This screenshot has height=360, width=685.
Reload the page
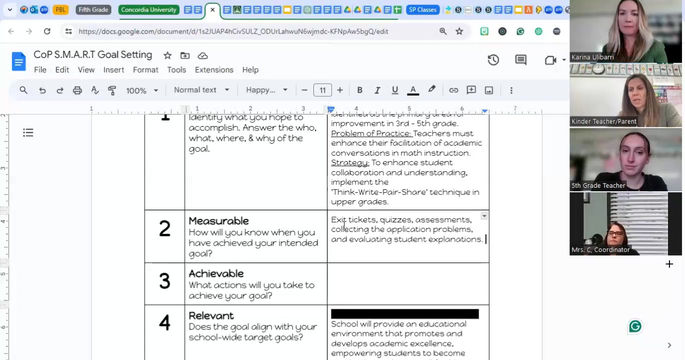click(47, 31)
